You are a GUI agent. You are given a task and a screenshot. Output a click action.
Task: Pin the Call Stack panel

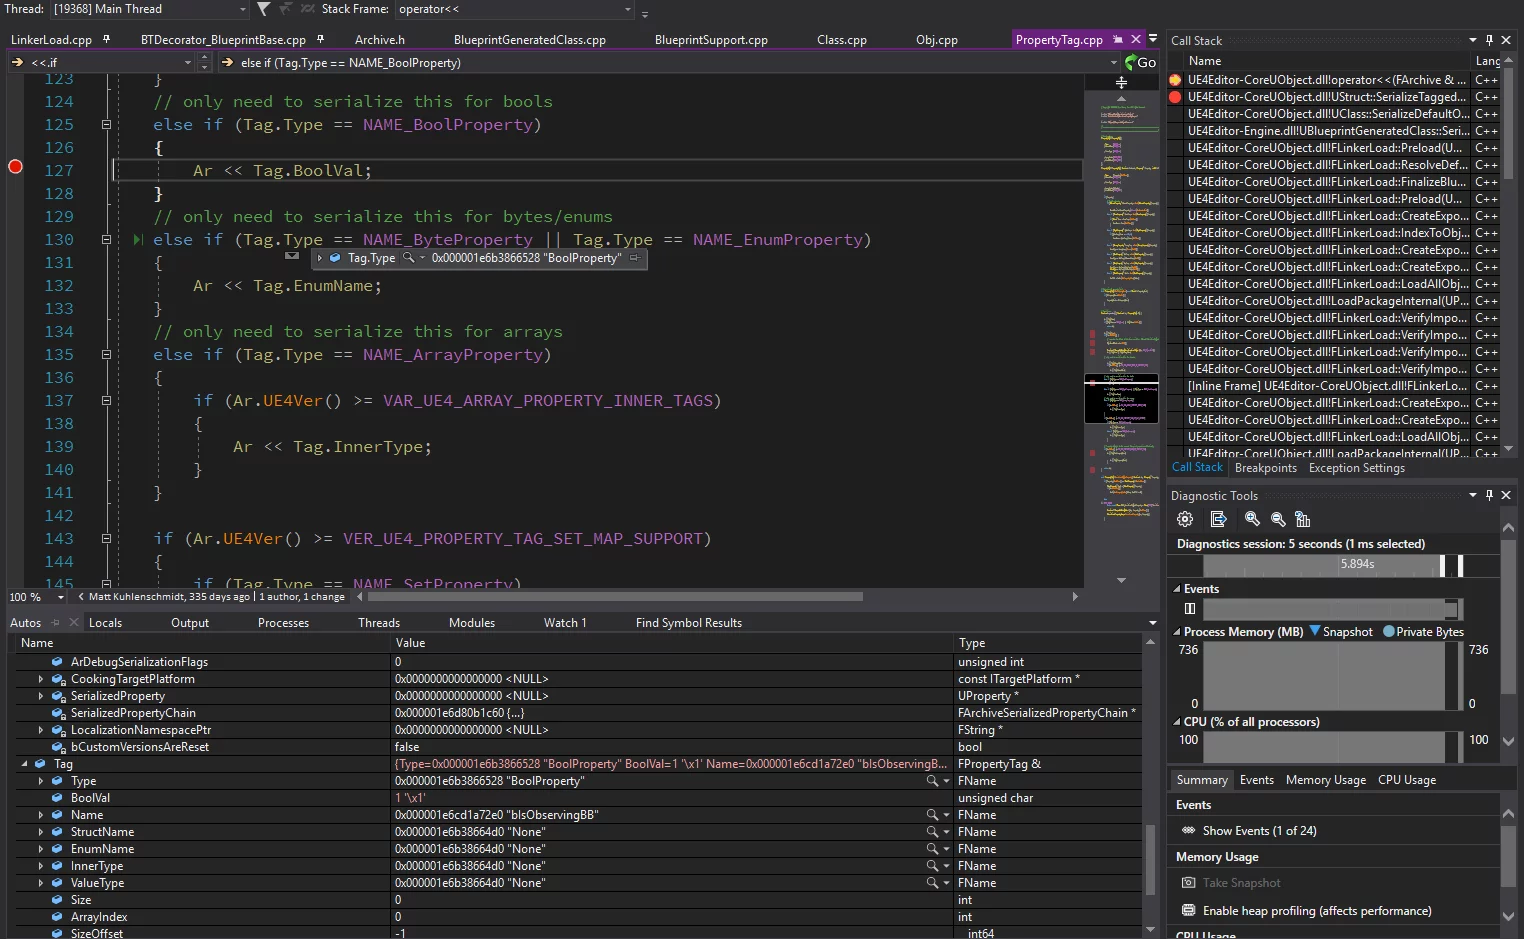1489,40
